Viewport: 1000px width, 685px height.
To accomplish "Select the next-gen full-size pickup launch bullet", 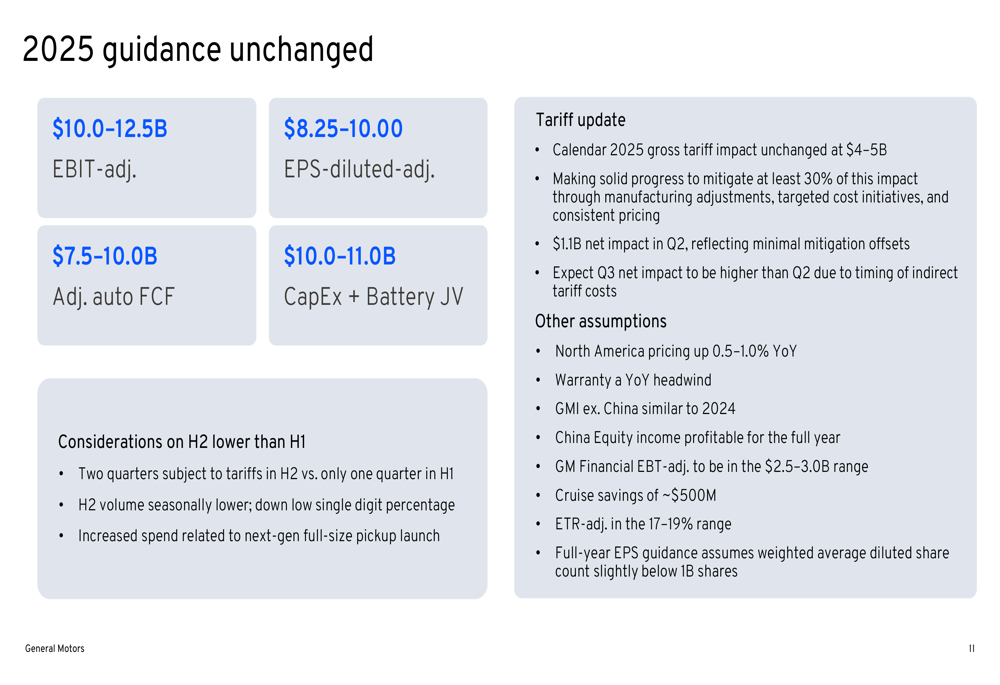I will tap(259, 536).
